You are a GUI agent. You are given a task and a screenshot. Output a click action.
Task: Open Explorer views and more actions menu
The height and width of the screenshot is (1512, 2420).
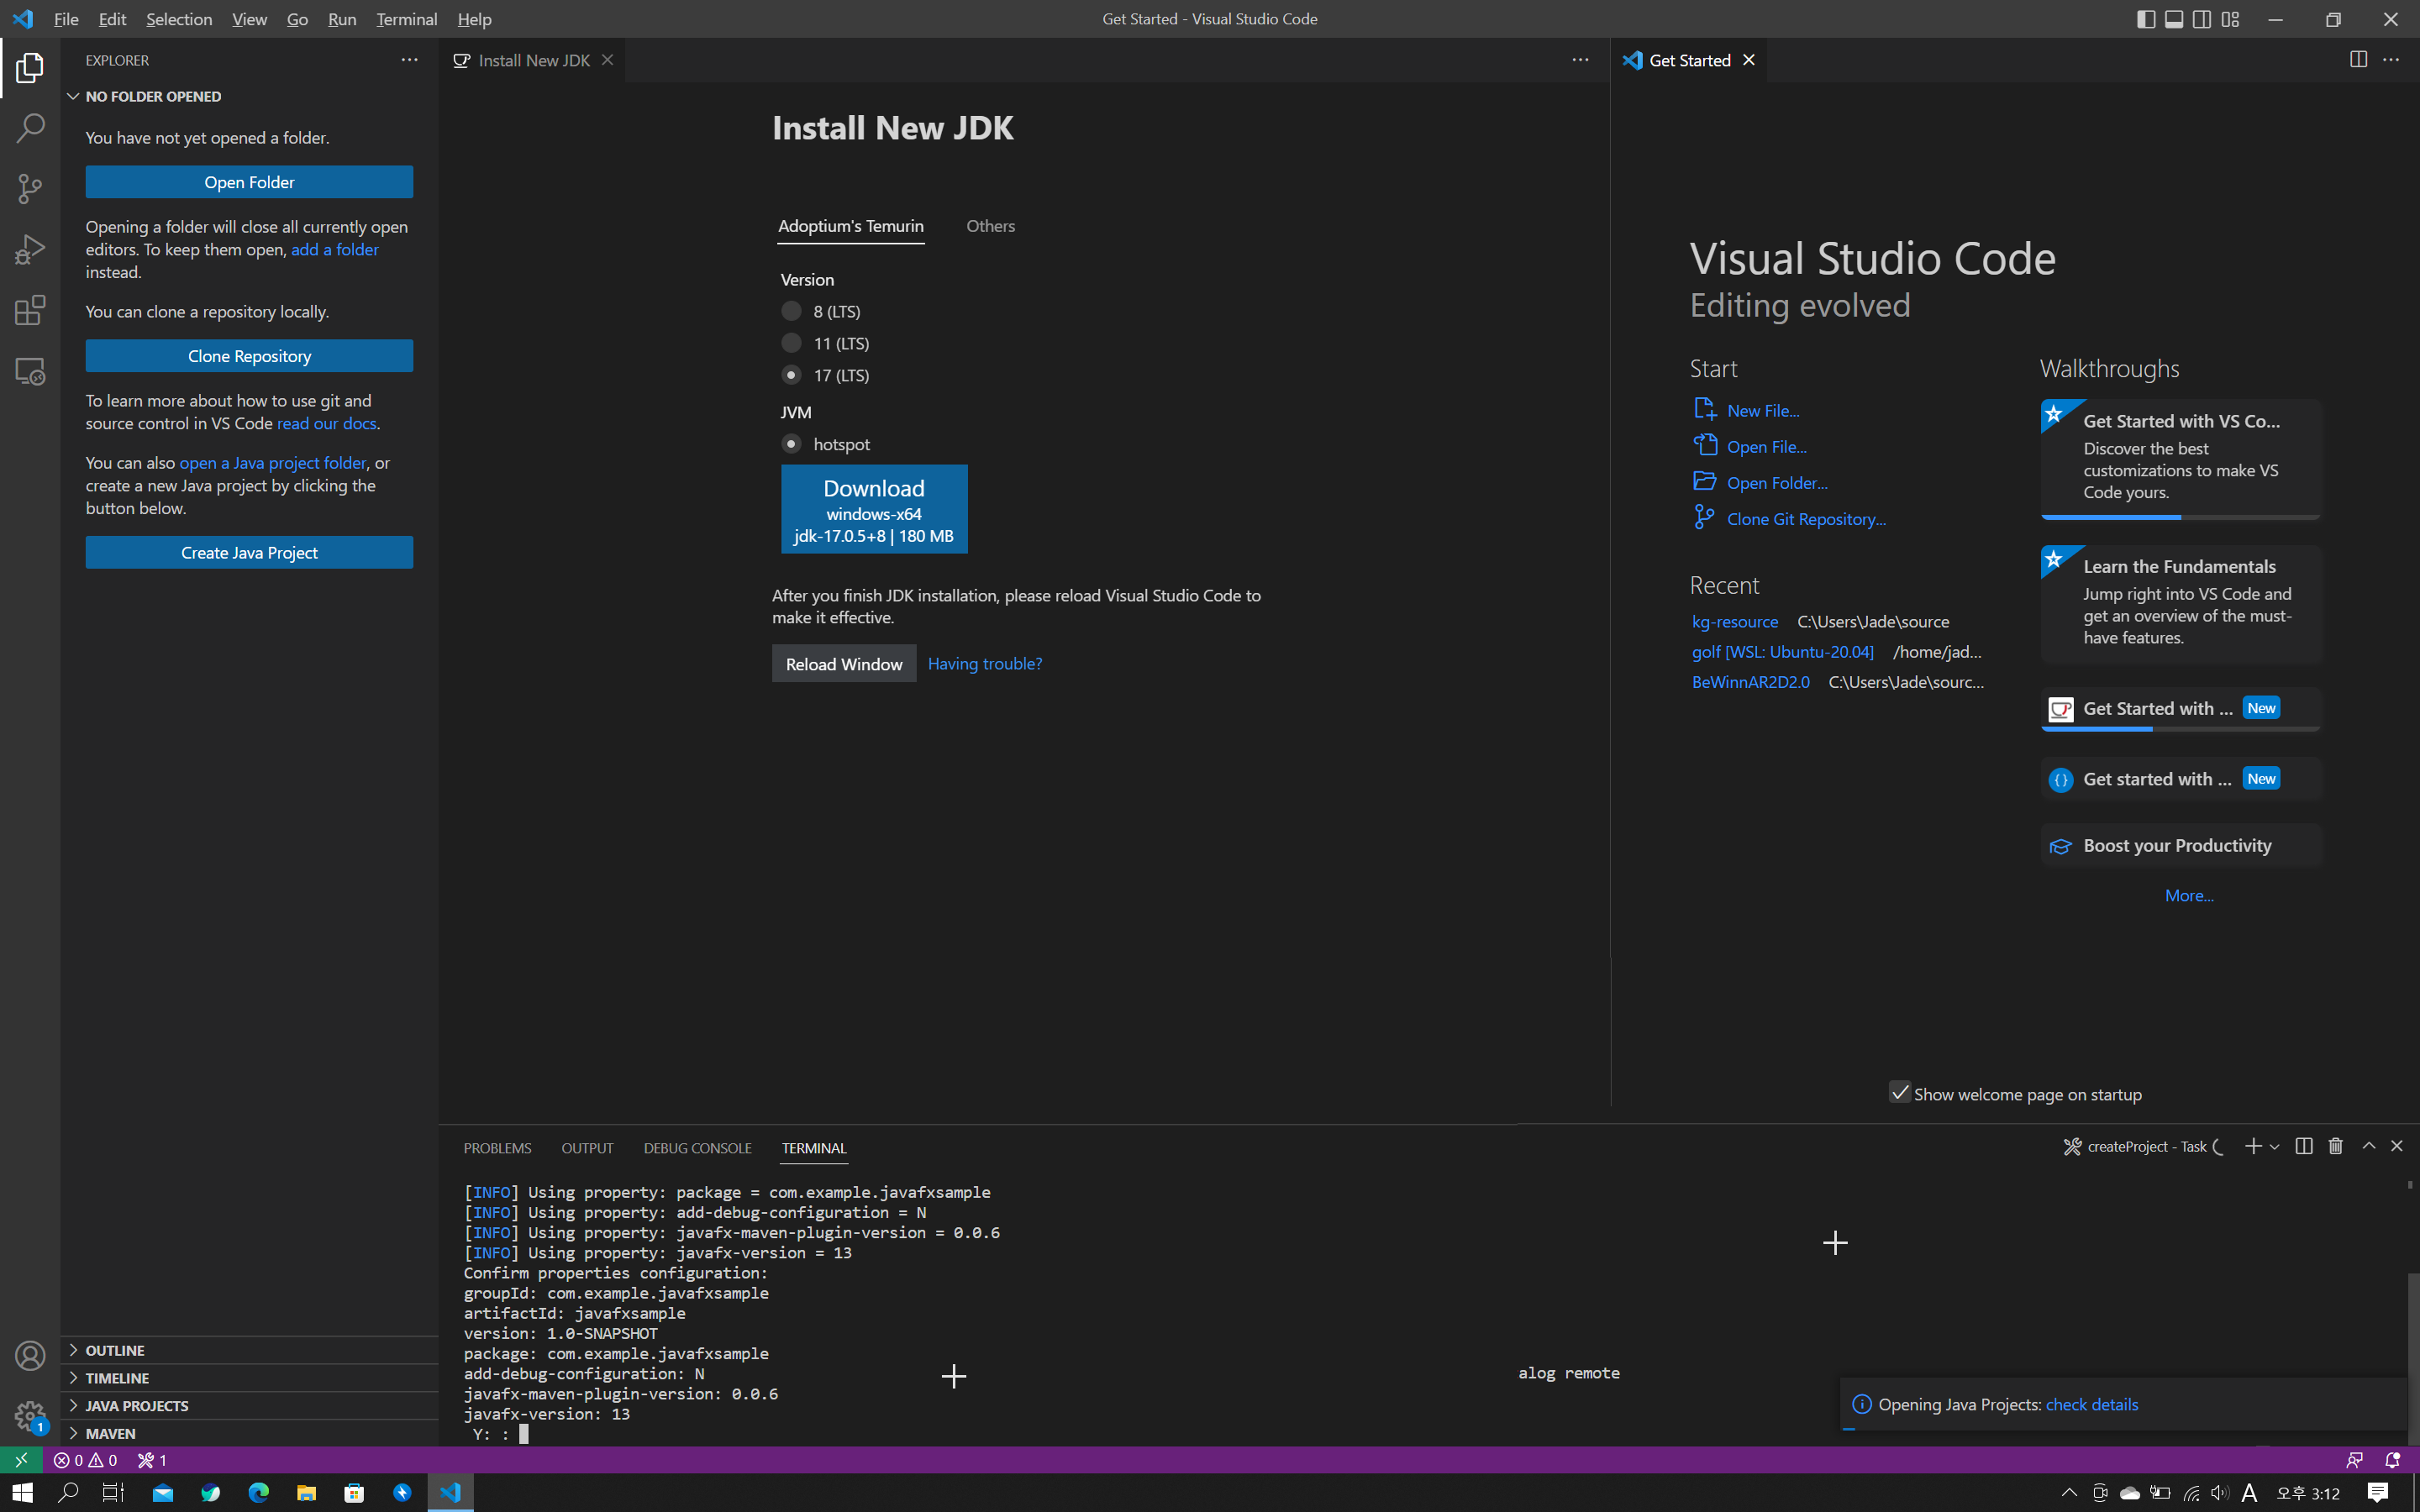tap(410, 60)
